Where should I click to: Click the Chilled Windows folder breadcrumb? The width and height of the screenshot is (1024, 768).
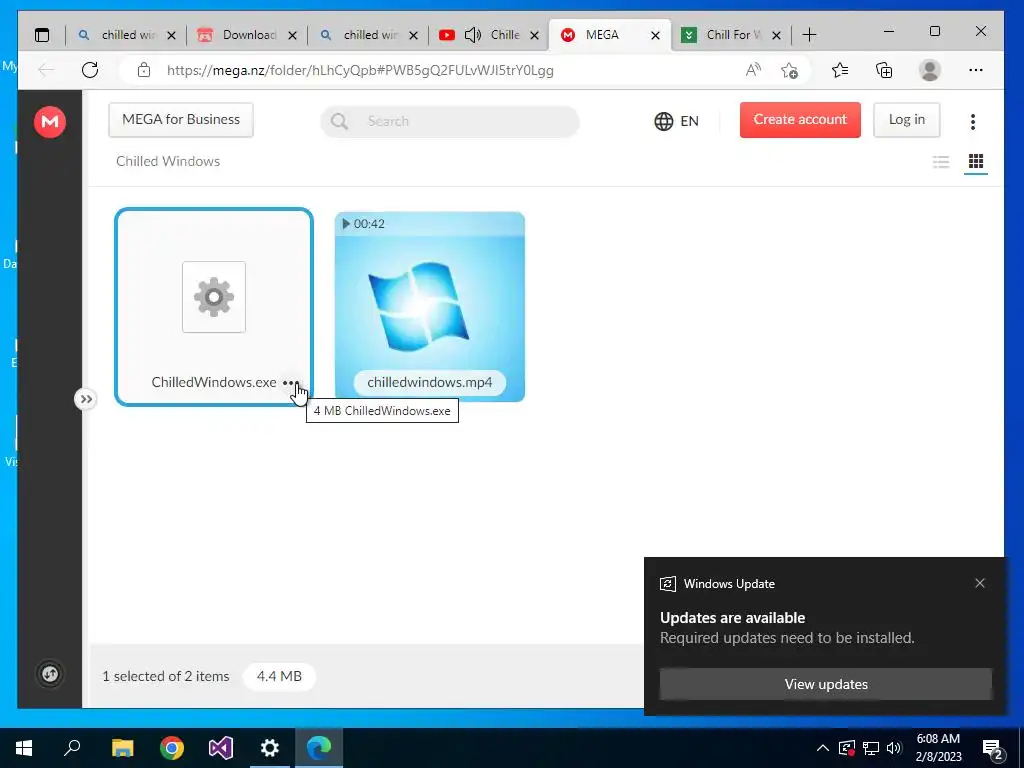[168, 161]
